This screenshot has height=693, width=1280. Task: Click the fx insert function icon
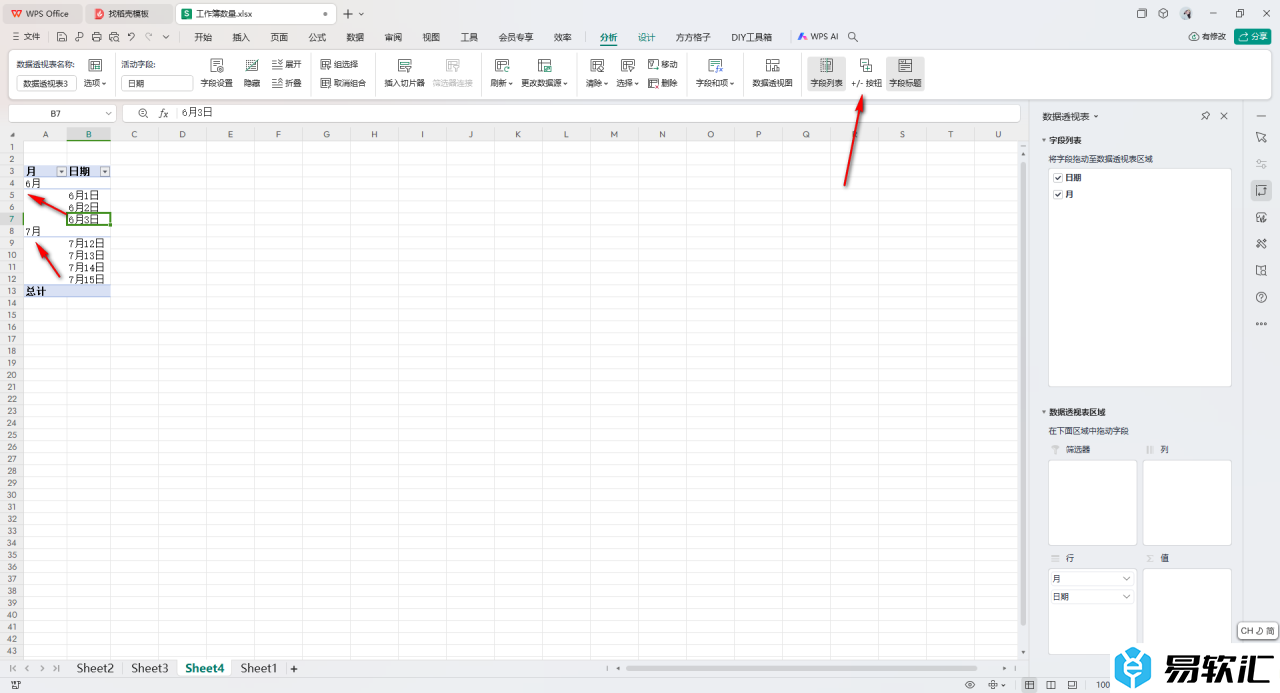[x=164, y=114]
